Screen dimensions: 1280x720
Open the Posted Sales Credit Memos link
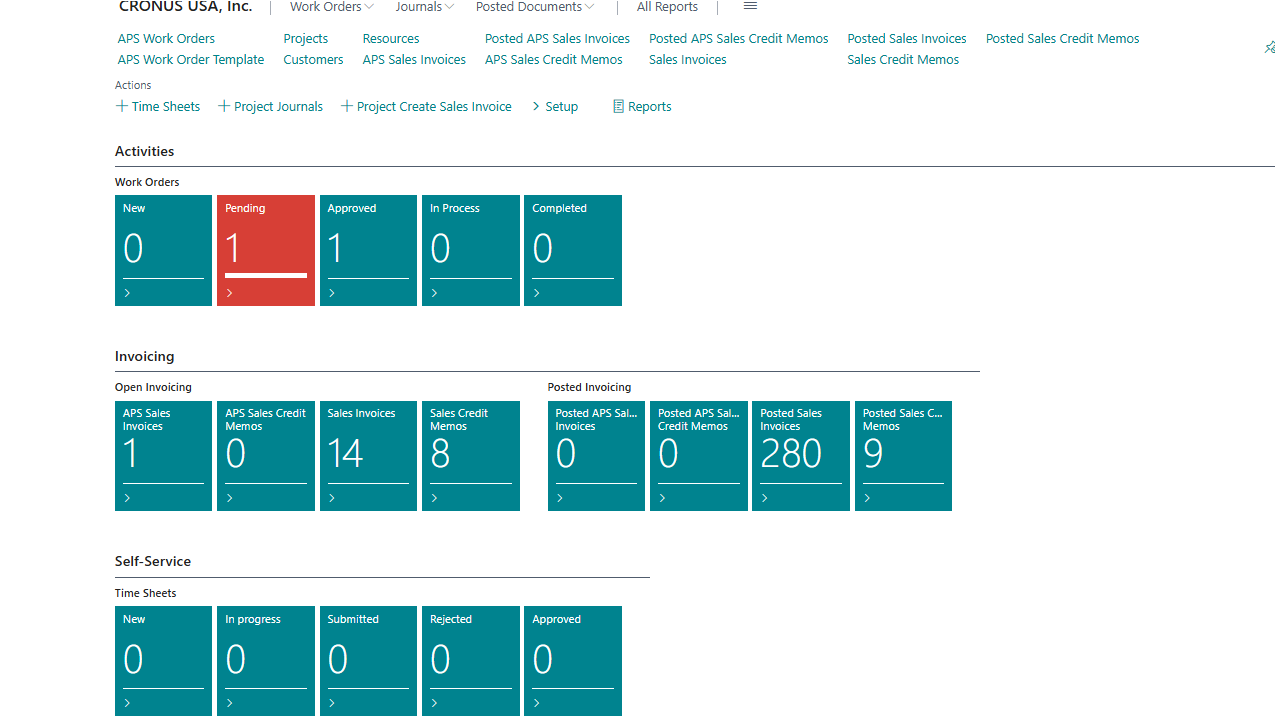1062,38
